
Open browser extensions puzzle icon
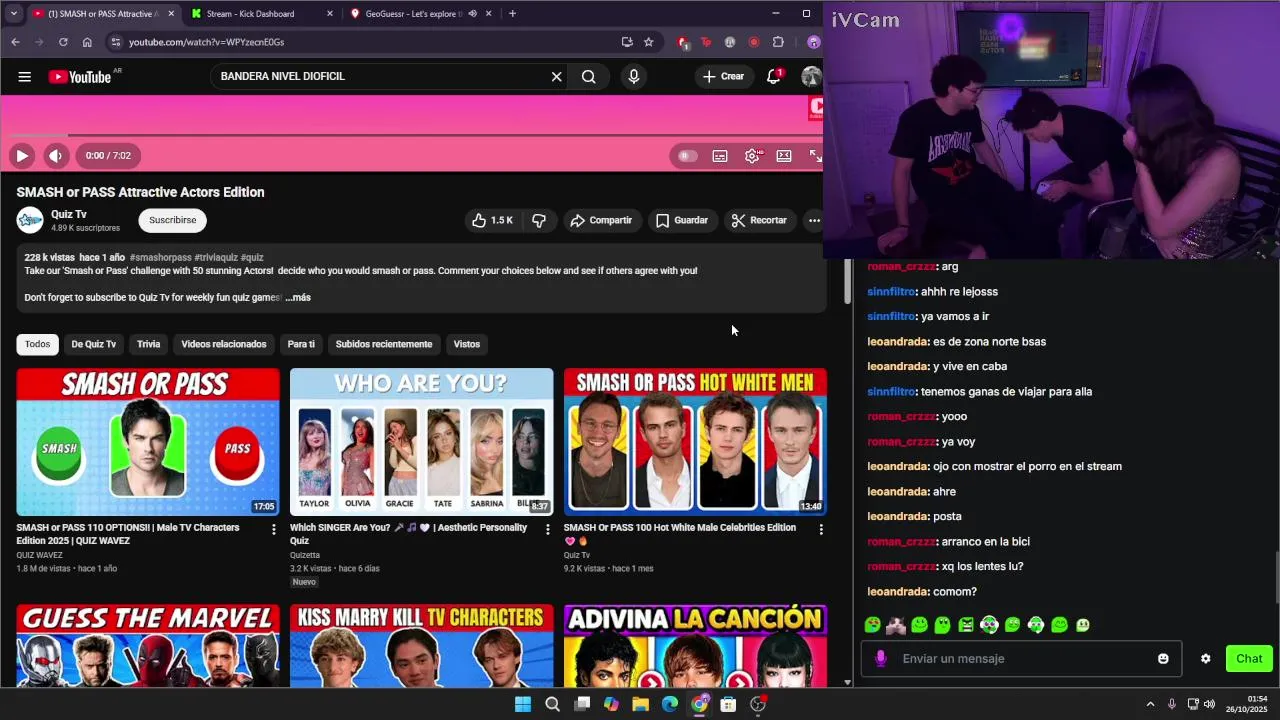pyautogui.click(x=778, y=42)
